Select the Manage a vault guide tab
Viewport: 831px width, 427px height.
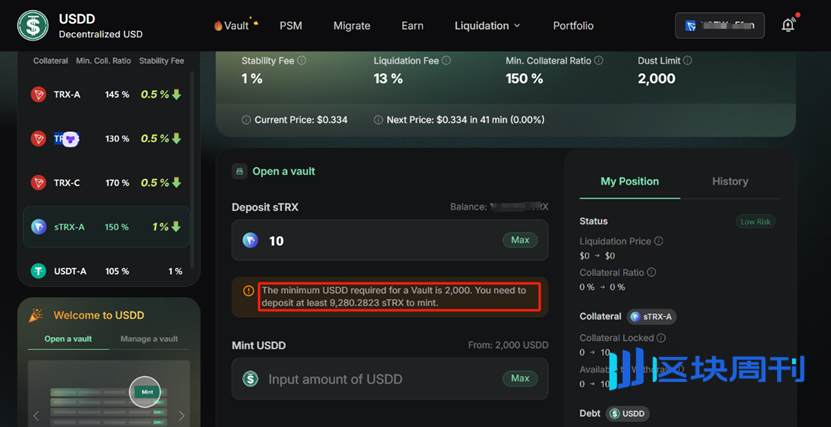(x=149, y=339)
